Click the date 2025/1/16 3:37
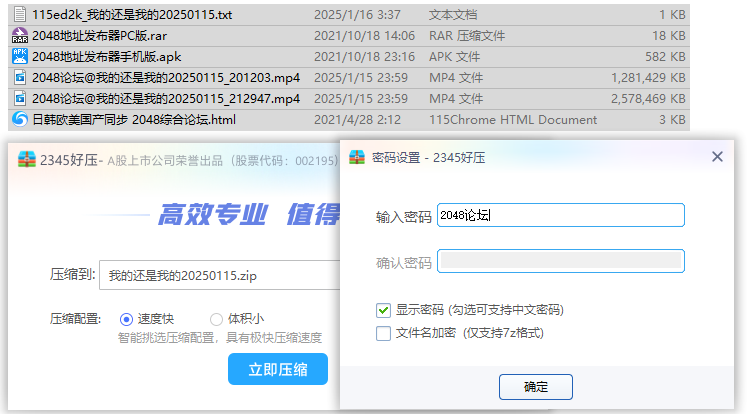 [x=357, y=15]
